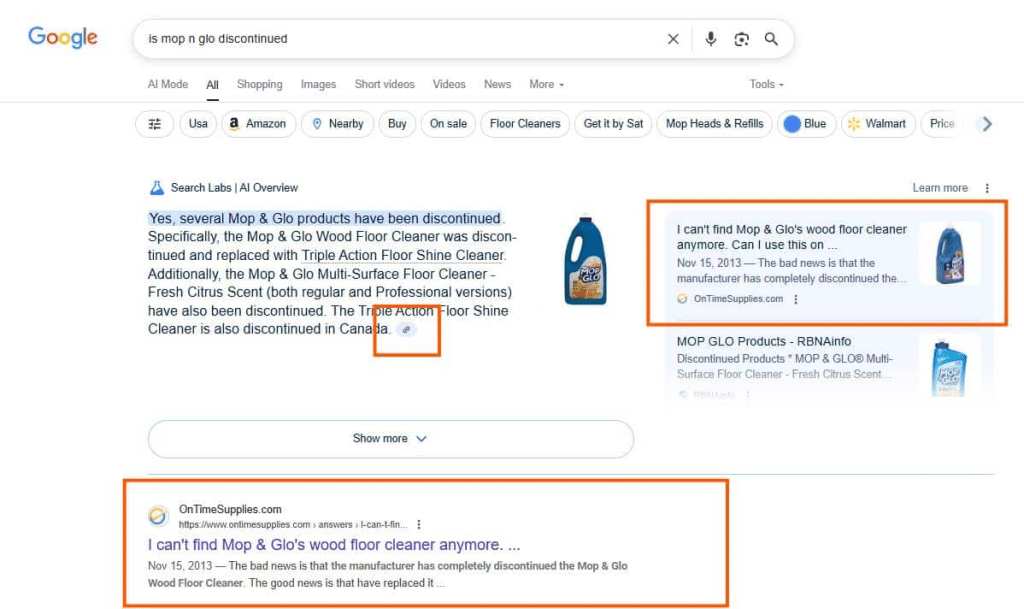The width and height of the screenshot is (1024, 609).
Task: Select Mop Heads & Refills chip
Action: coord(714,124)
